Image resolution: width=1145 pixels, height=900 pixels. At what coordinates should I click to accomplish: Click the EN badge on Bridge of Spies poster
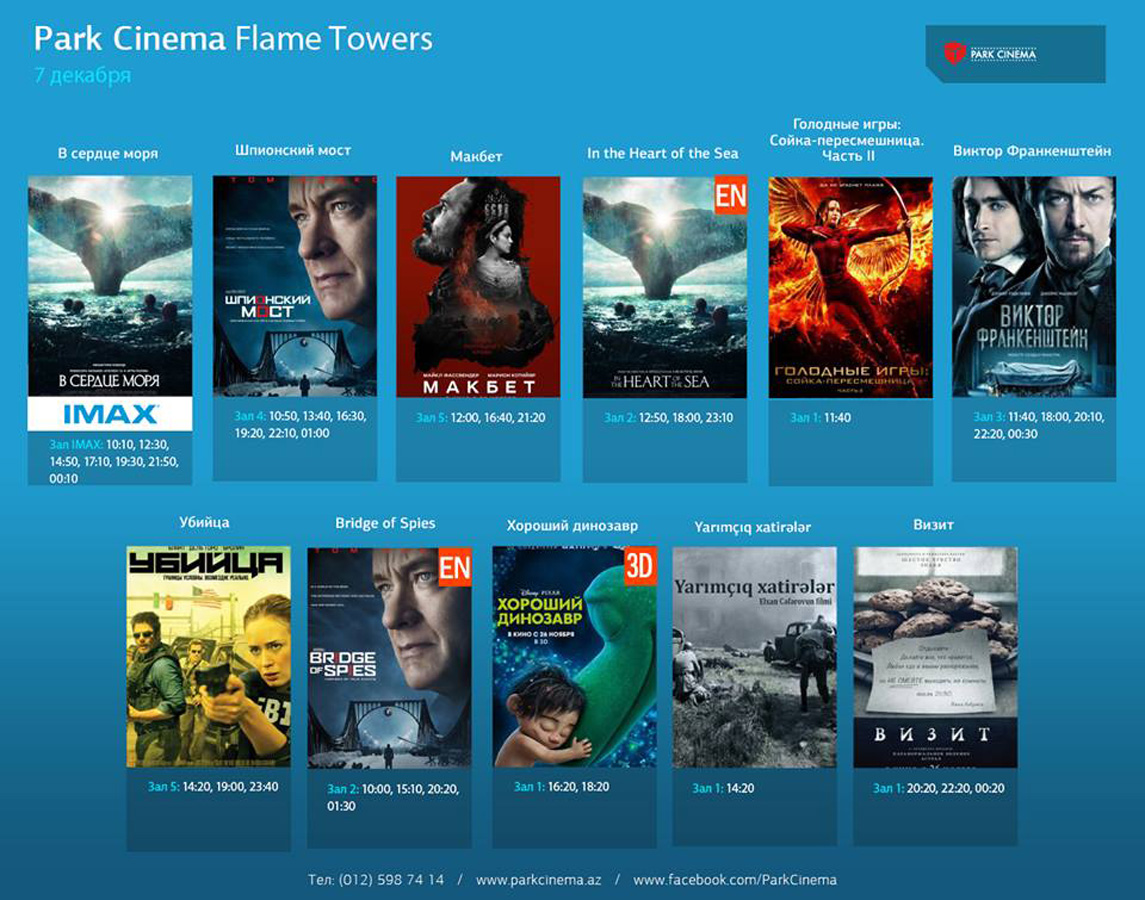click(454, 567)
